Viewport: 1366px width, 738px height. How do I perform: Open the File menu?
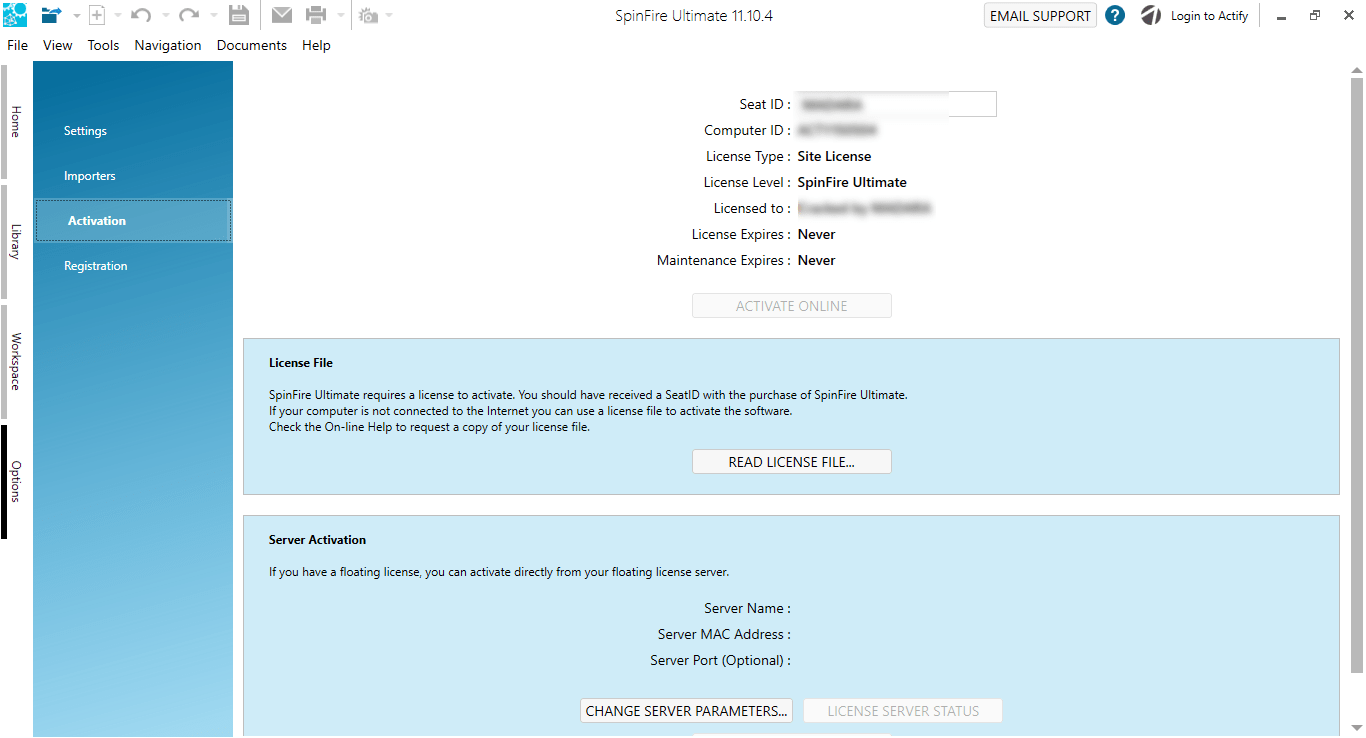click(18, 45)
